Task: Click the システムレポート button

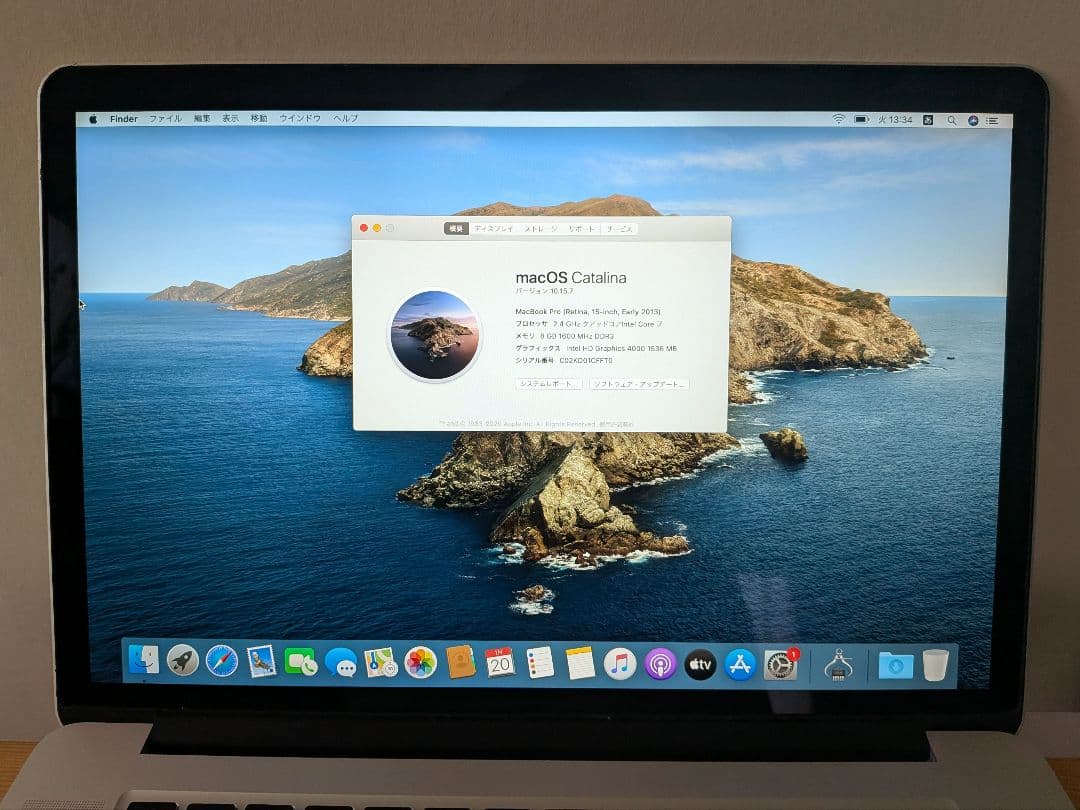Action: (548, 383)
